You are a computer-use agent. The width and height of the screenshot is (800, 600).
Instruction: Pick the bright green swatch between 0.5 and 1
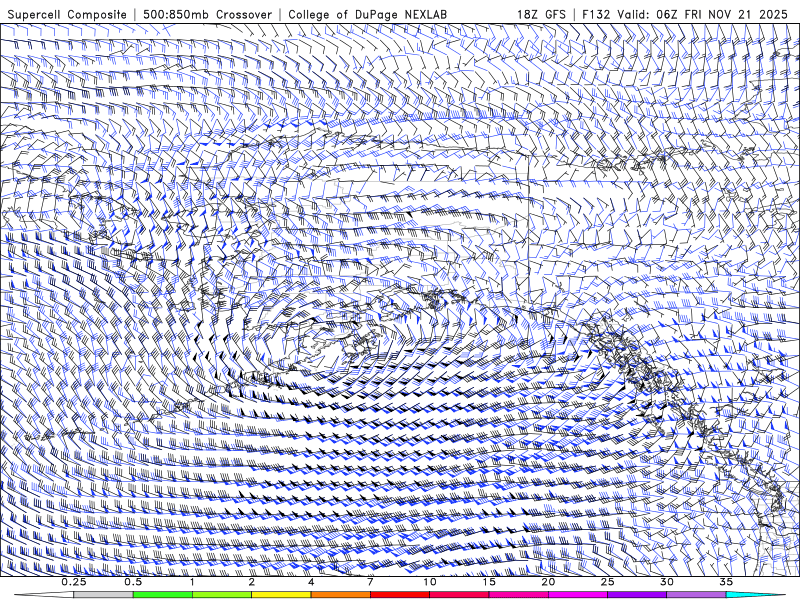pos(163,595)
